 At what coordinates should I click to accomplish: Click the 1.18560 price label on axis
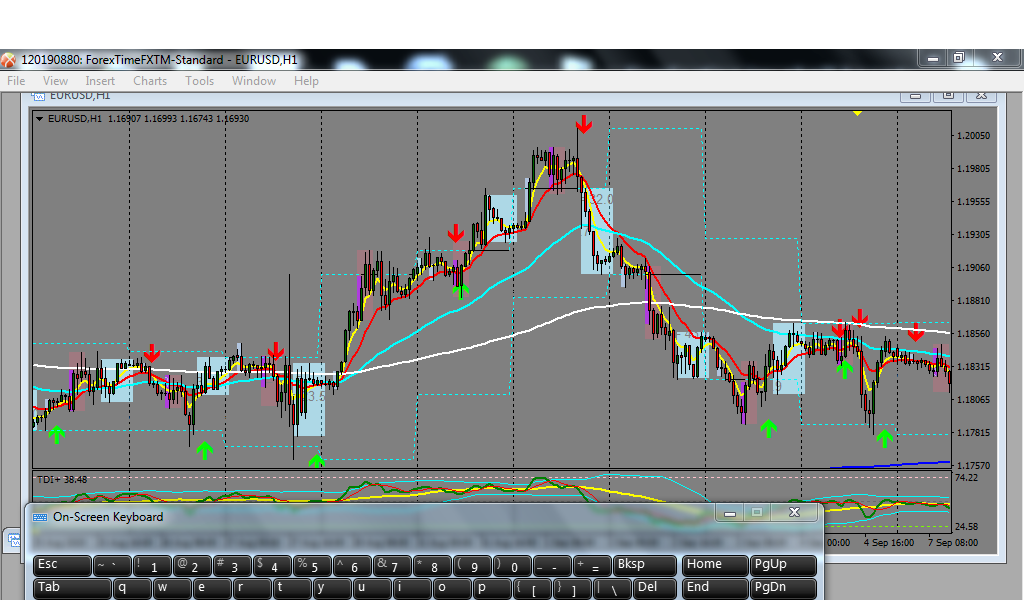pos(974,334)
